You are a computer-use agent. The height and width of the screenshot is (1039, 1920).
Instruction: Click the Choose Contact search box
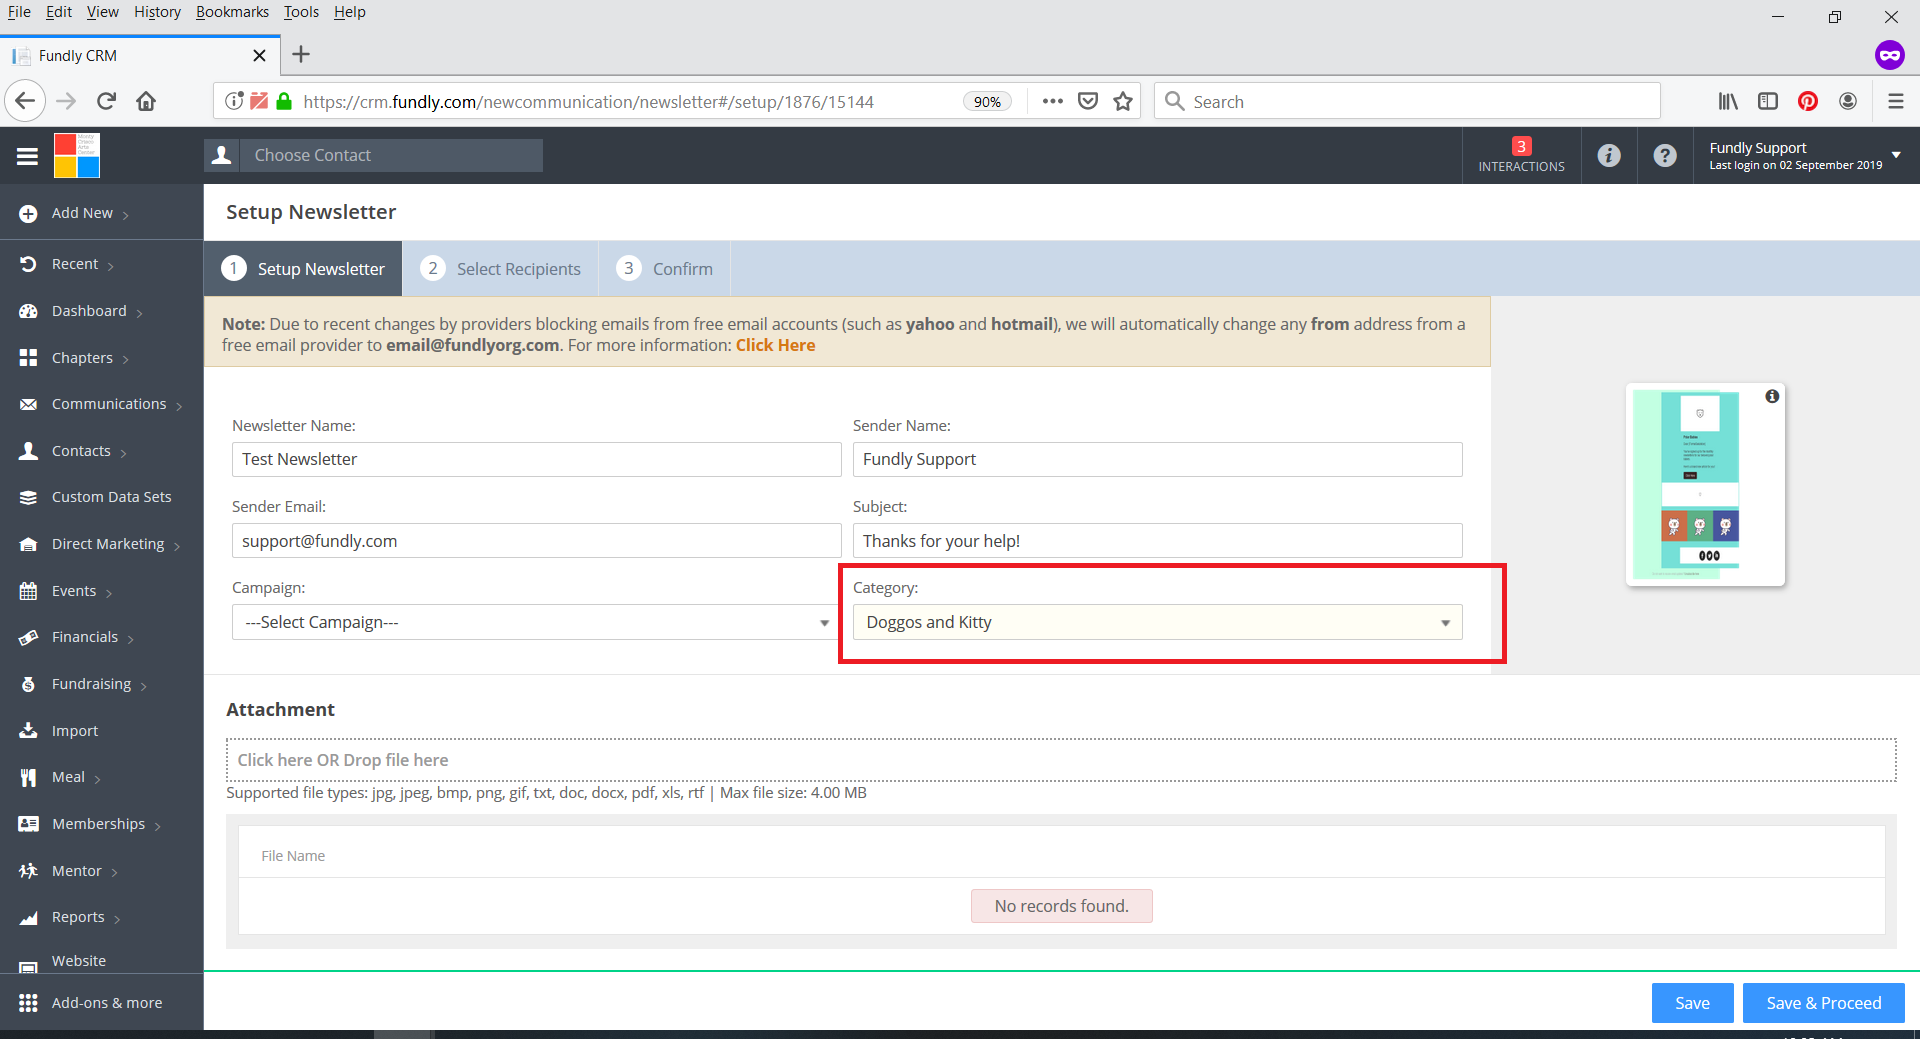391,155
